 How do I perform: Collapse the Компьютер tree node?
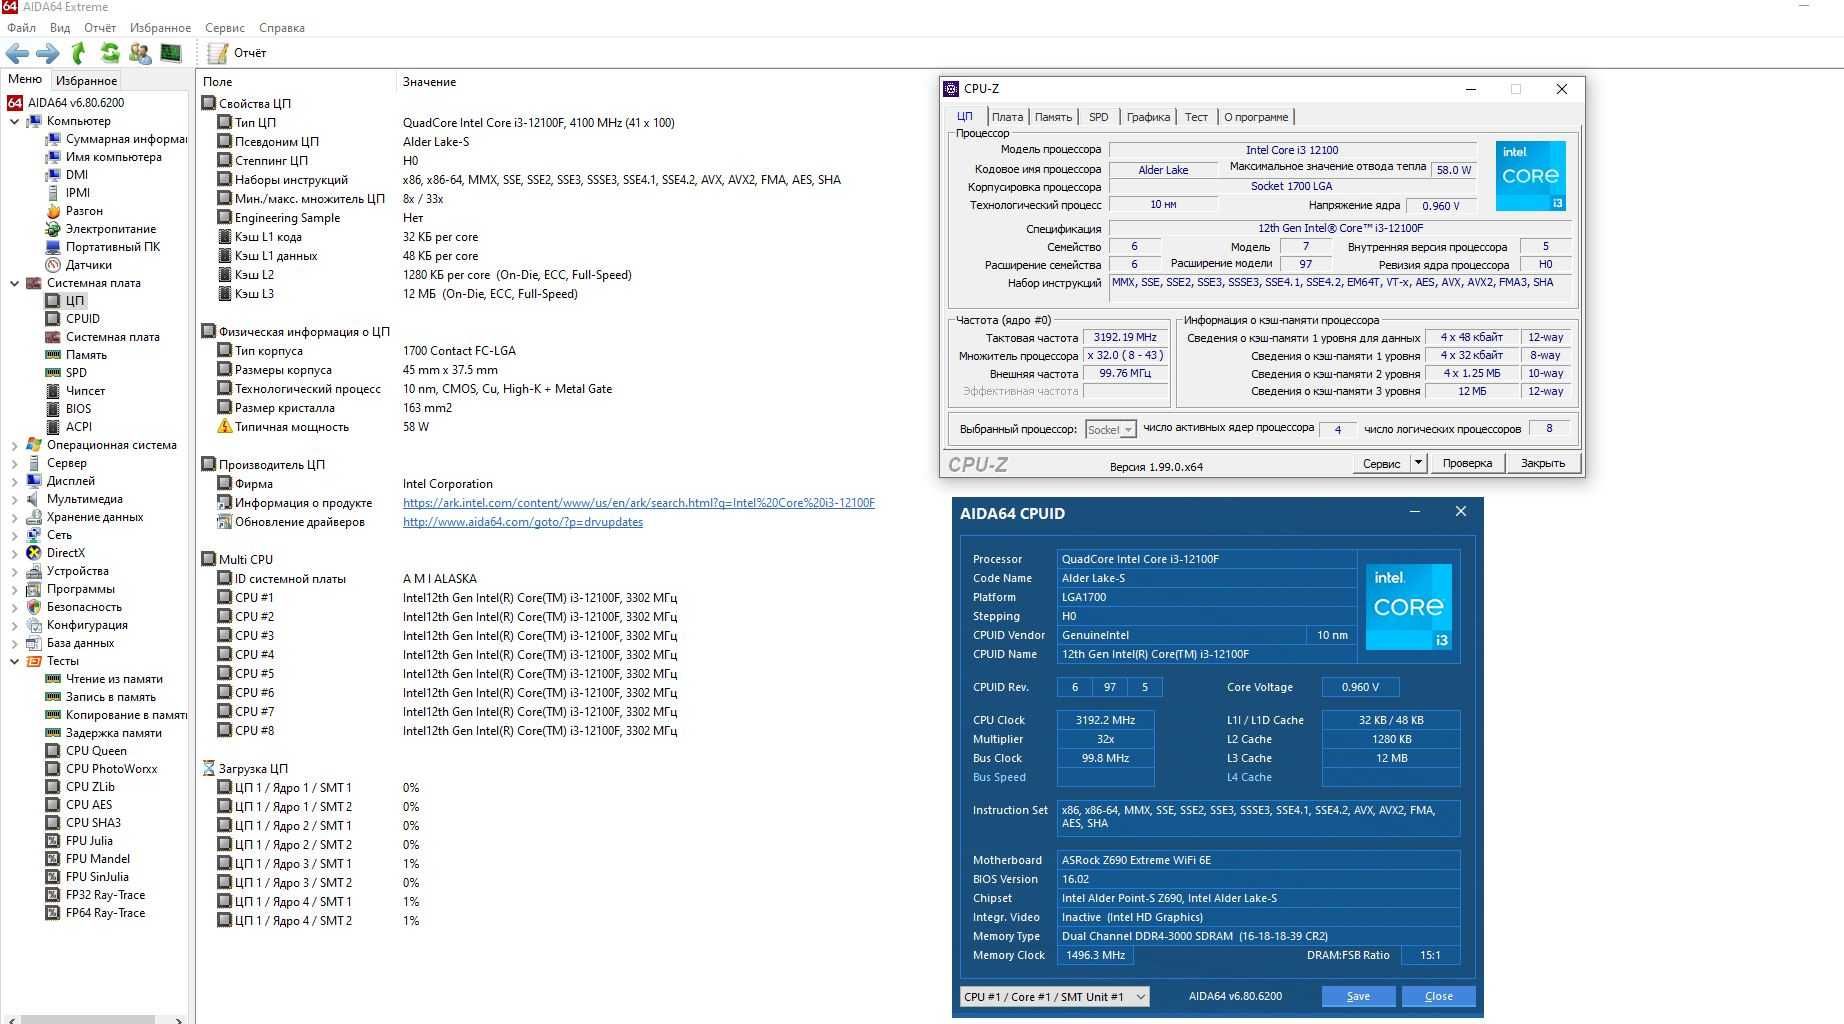pyautogui.click(x=14, y=121)
